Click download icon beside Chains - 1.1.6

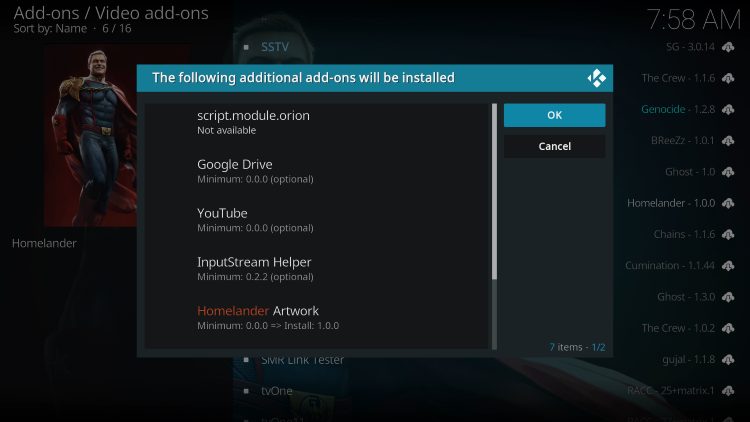tap(728, 234)
